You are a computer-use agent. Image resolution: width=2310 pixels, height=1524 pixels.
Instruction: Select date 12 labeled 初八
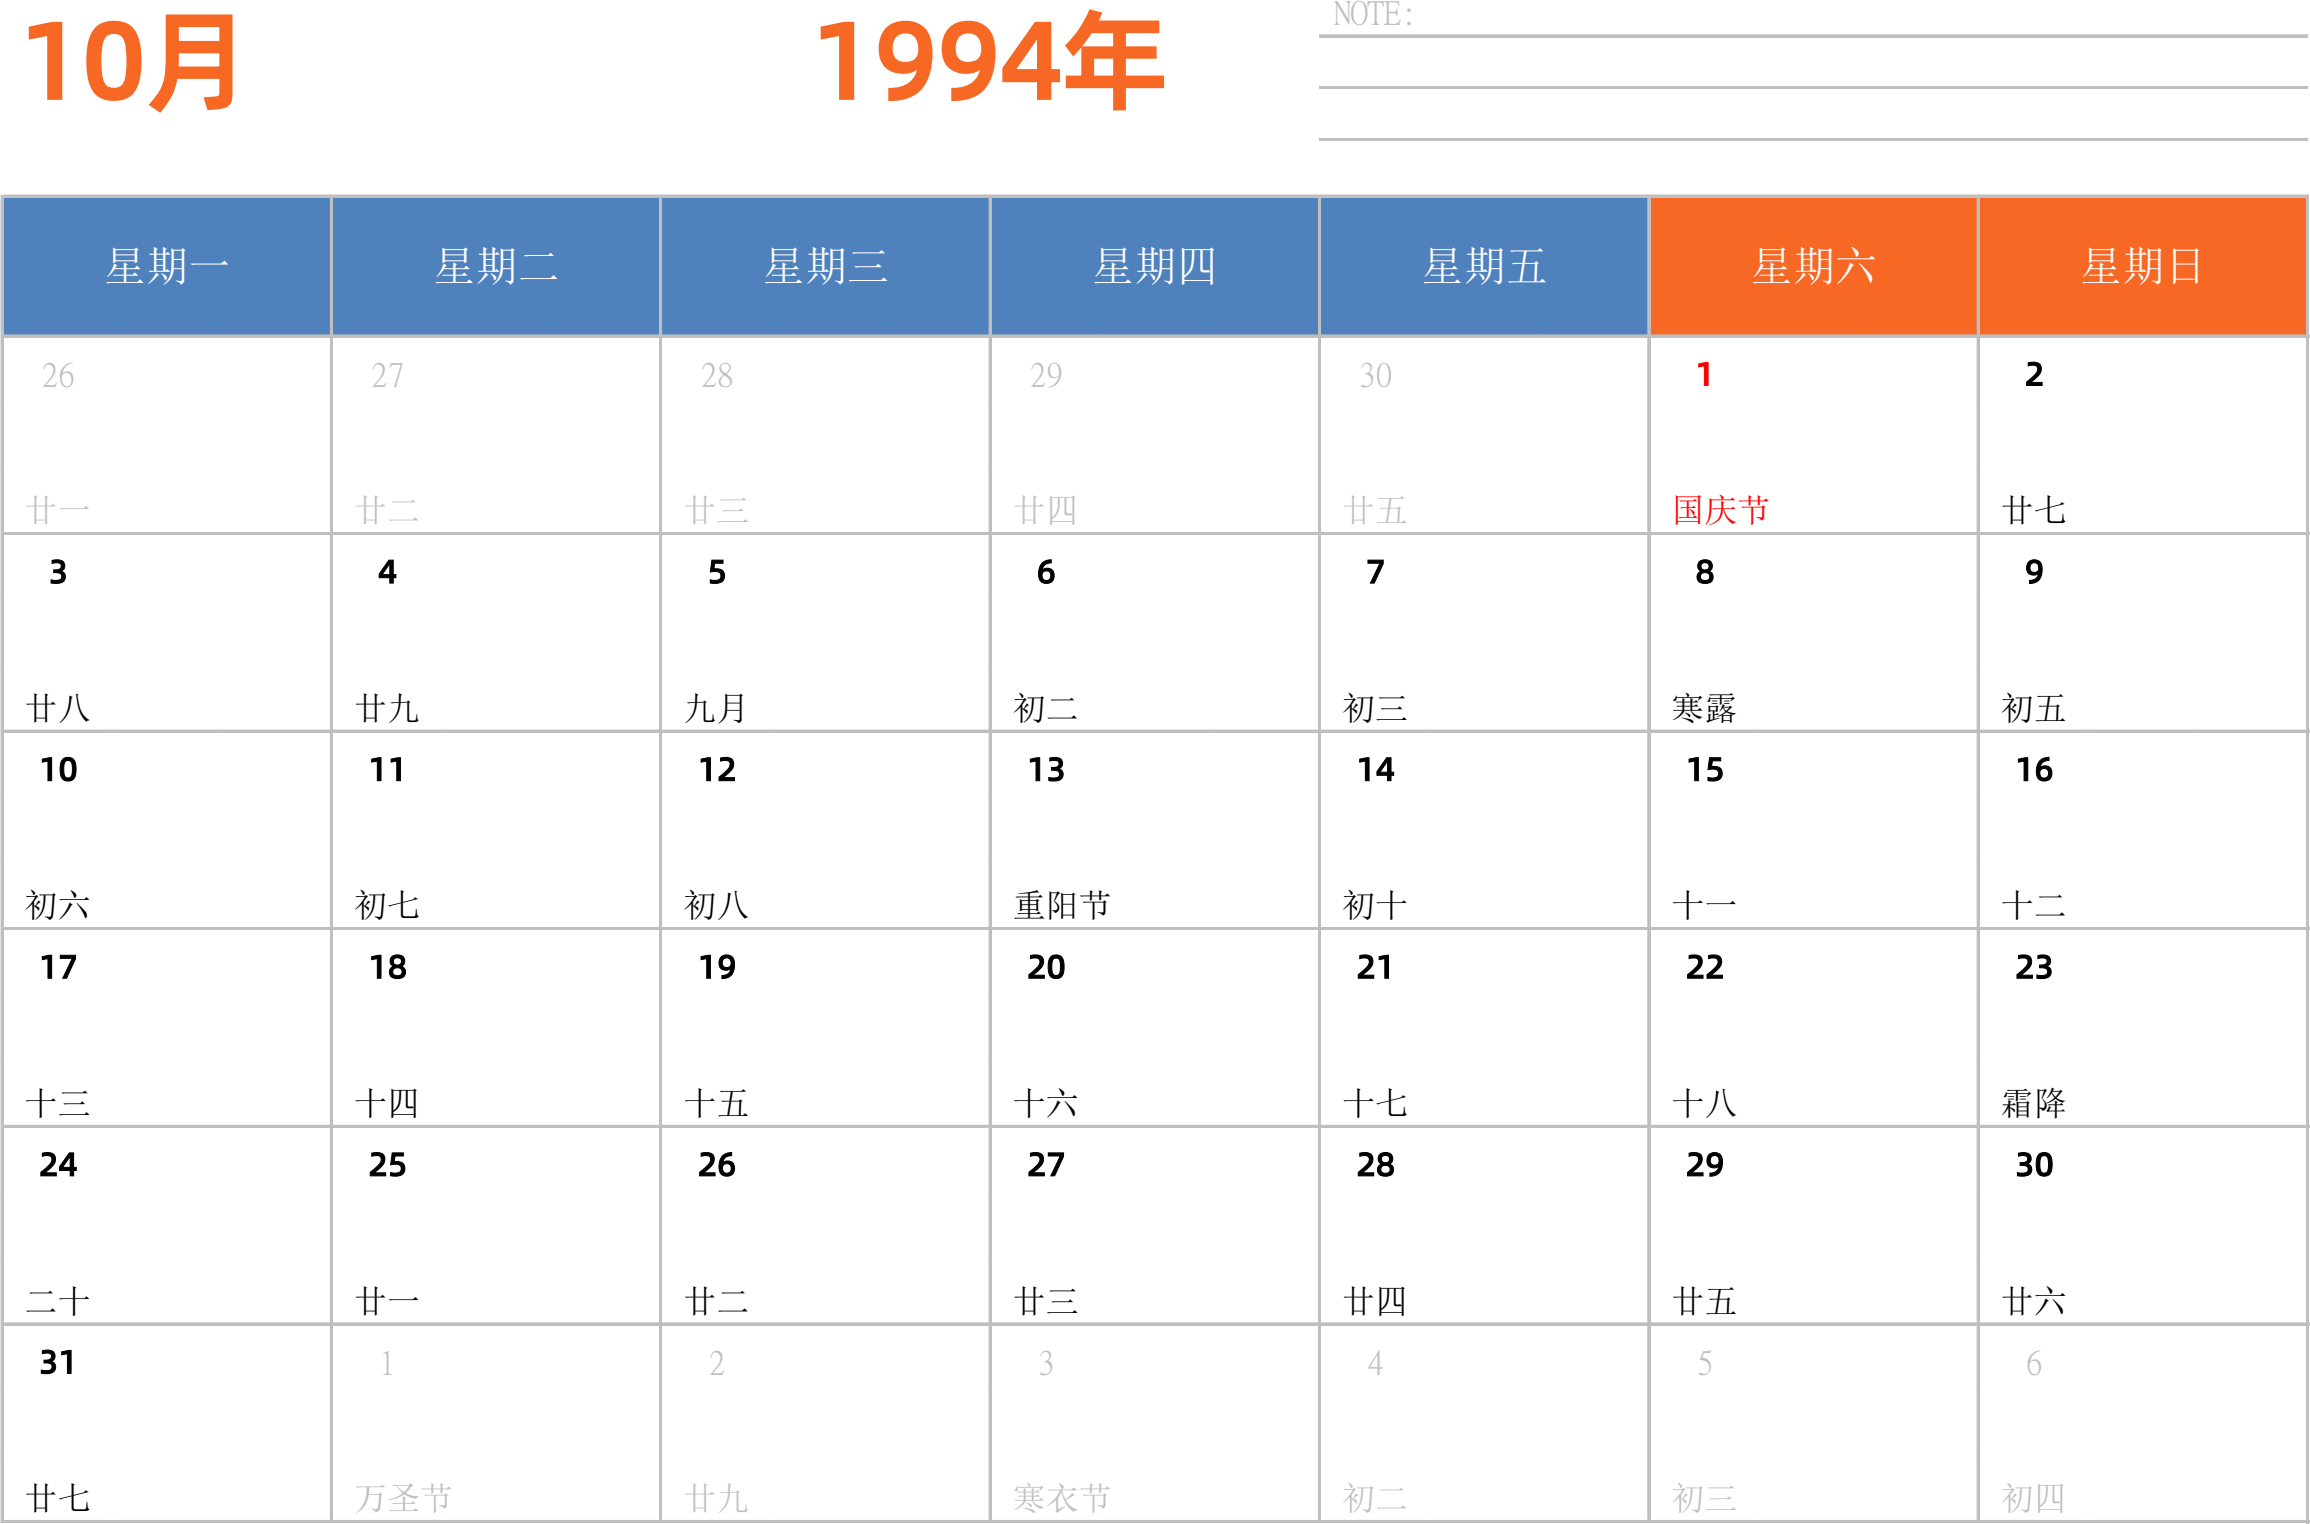click(x=717, y=770)
